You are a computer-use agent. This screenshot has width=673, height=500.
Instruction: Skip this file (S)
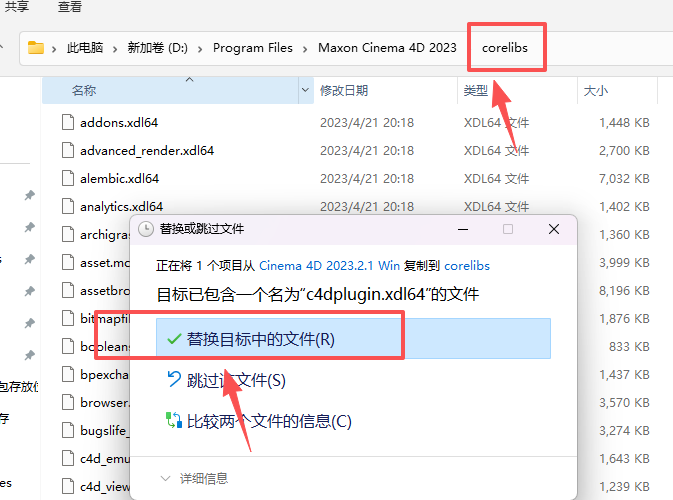[236, 380]
